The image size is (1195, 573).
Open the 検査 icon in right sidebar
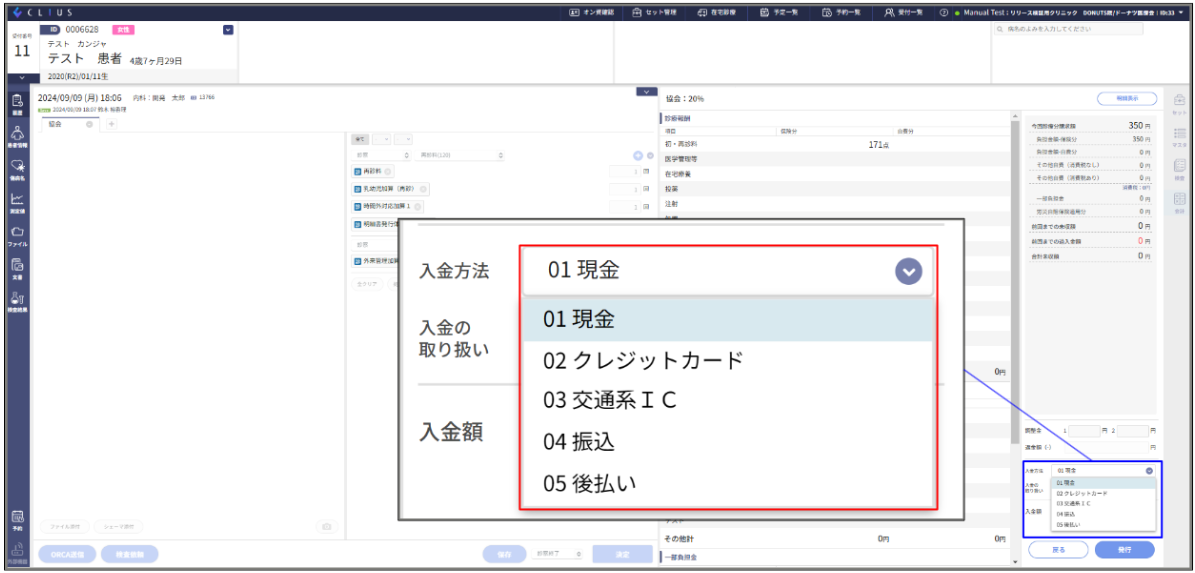coord(1179,169)
